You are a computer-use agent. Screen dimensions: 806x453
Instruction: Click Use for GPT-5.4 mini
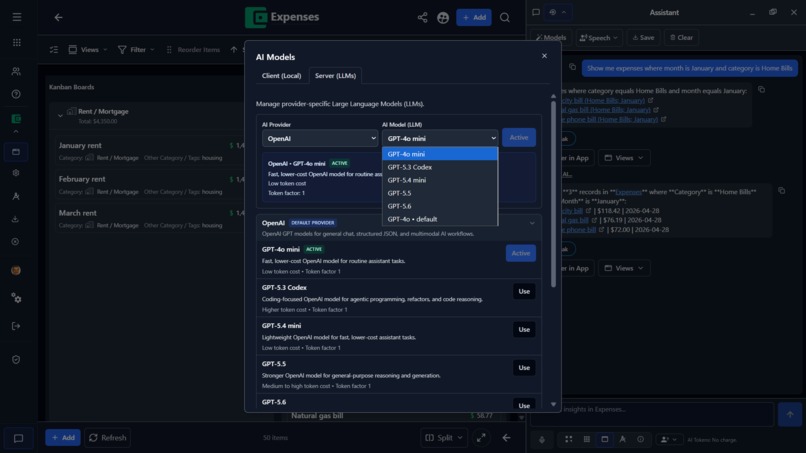(x=524, y=330)
